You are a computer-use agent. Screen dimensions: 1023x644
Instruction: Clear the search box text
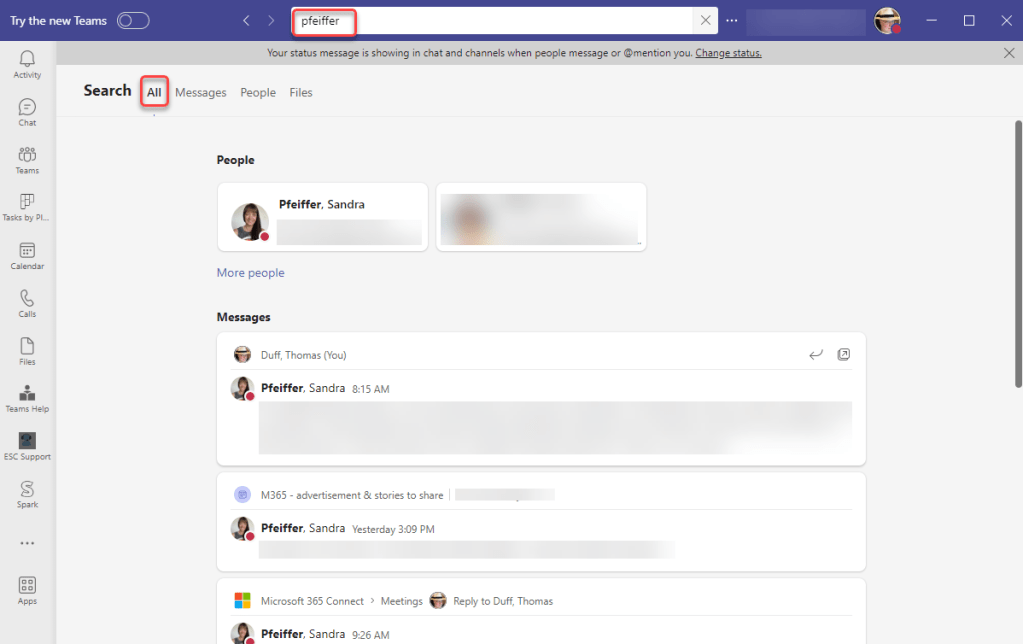(x=705, y=21)
